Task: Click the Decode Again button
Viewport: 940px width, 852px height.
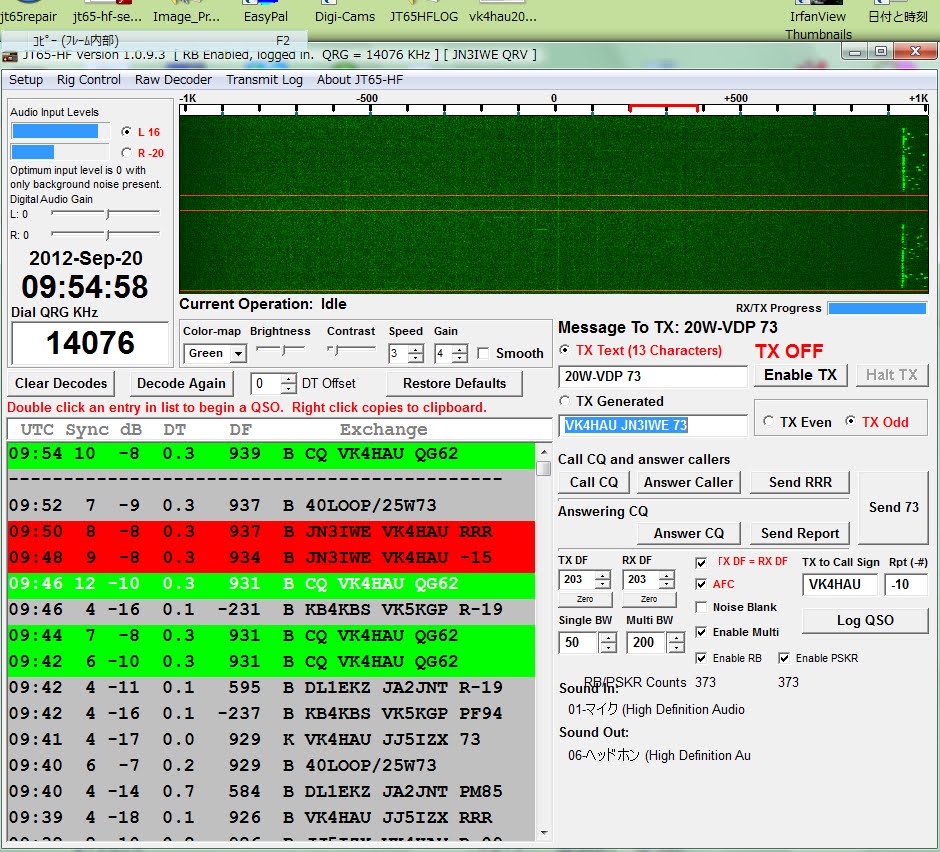Action: (181, 383)
